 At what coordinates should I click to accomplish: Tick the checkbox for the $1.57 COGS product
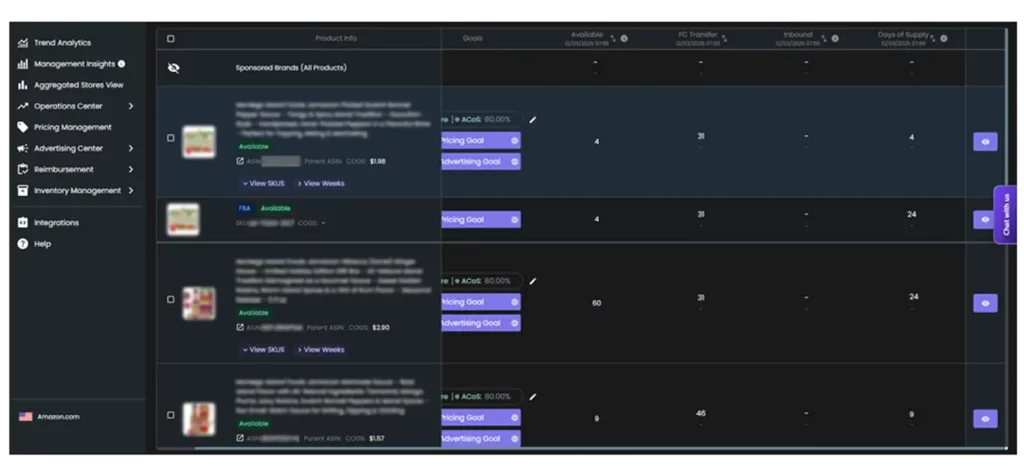pos(171,415)
